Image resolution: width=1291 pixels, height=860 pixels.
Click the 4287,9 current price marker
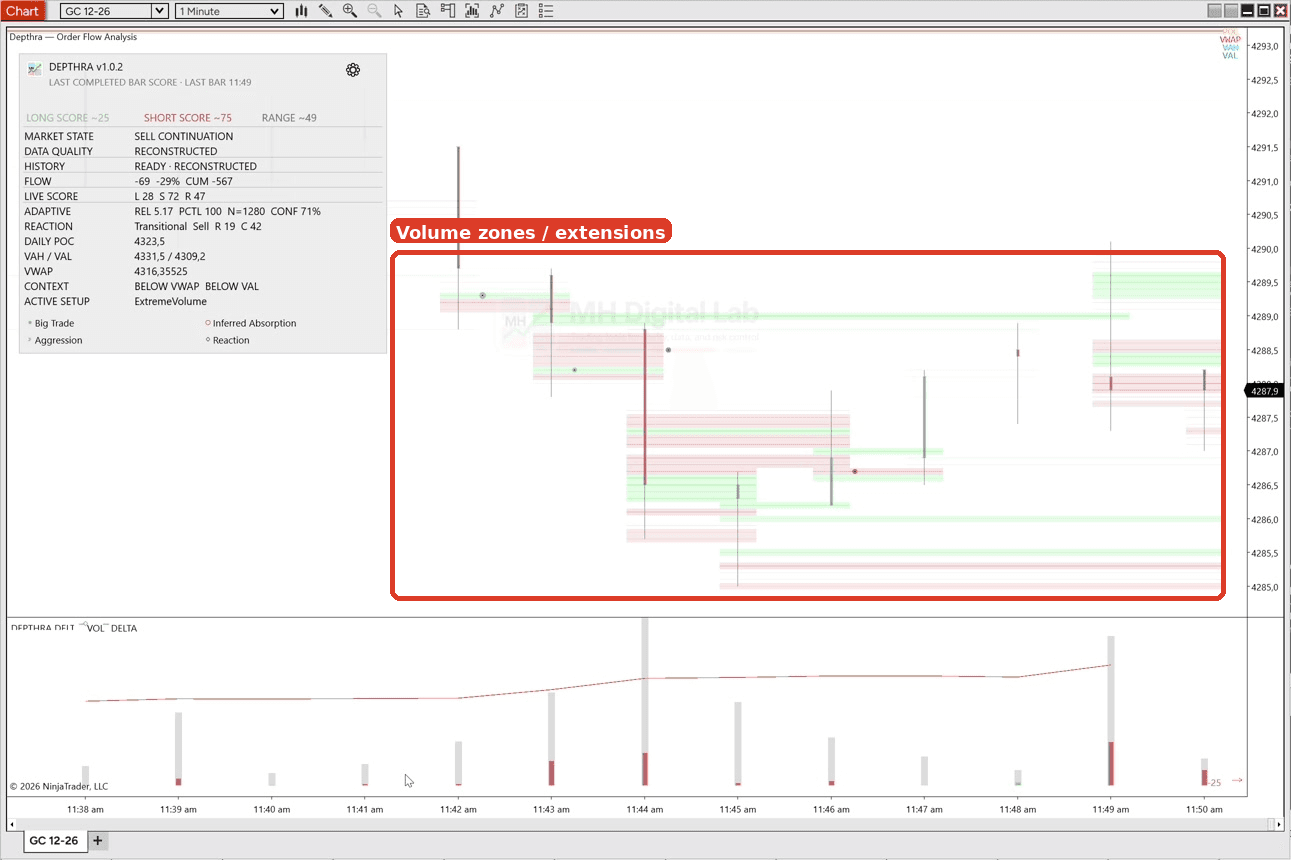1264,391
